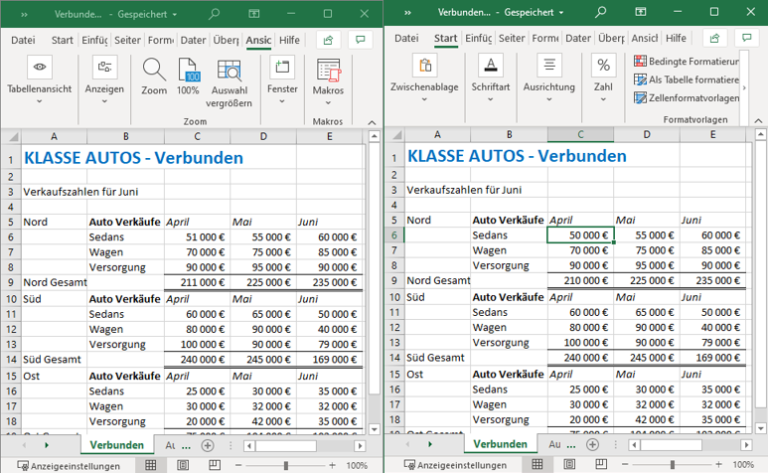
Task: Open Zwischenablage icon in right window
Action: [x=425, y=65]
